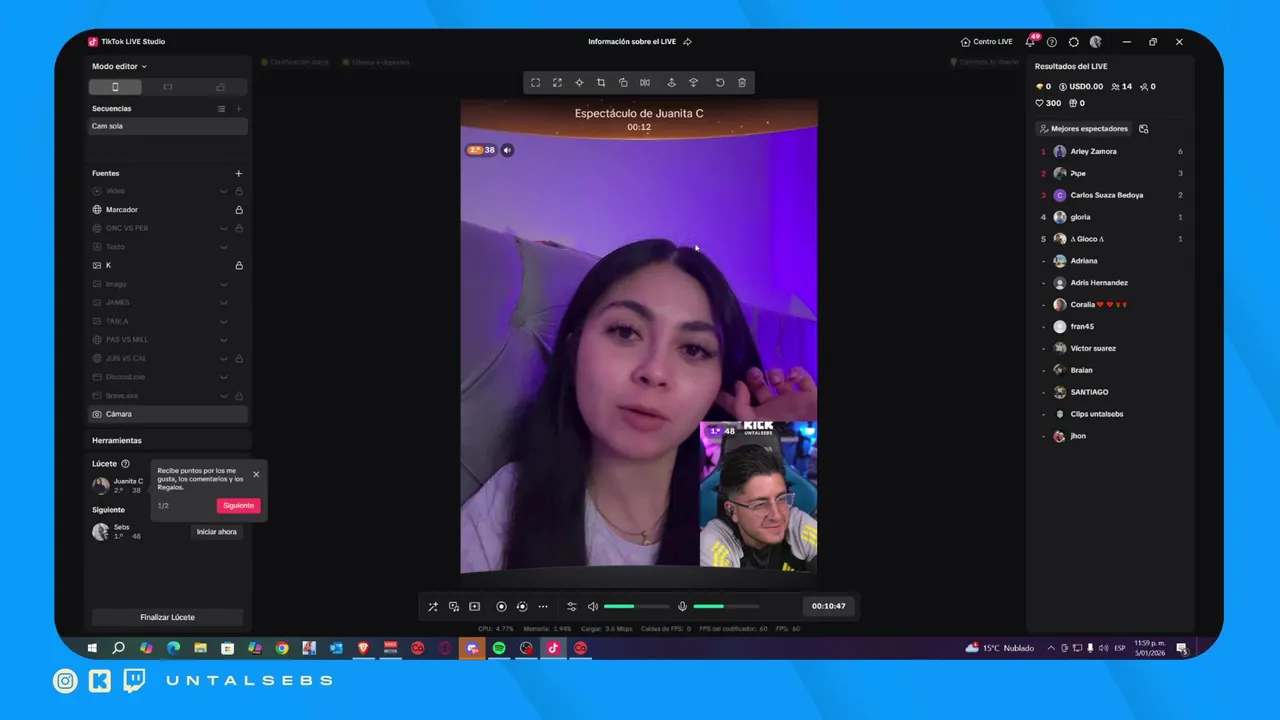Select the Marcador source
Image resolution: width=1280 pixels, height=720 pixels.
click(x=168, y=210)
